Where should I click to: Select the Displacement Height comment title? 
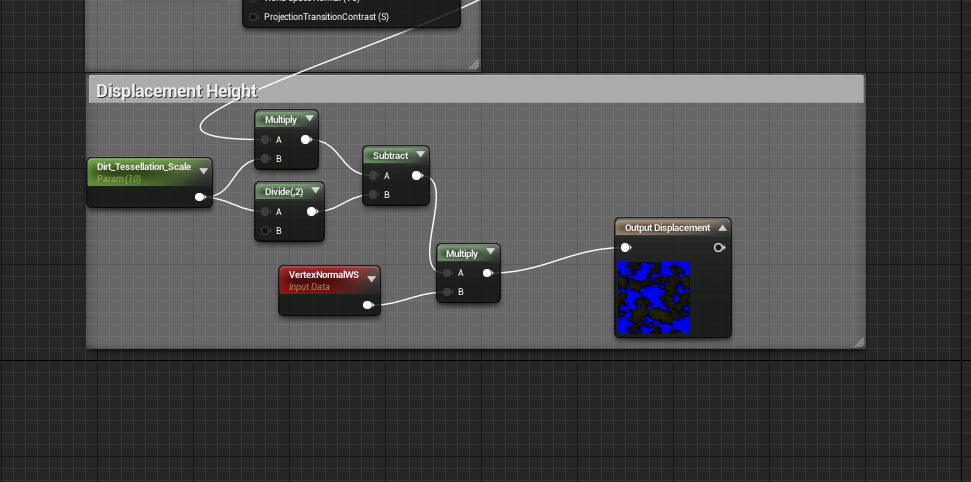pyautogui.click(x=176, y=91)
